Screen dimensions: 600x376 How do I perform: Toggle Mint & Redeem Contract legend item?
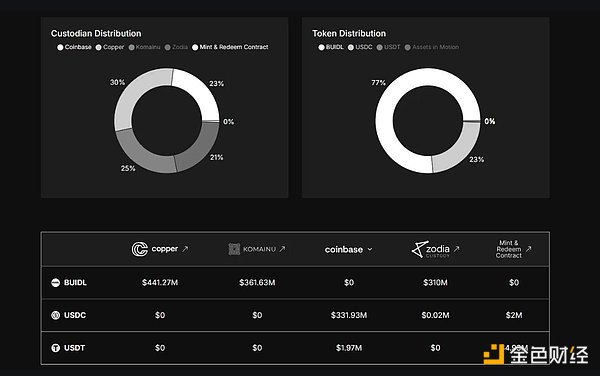coord(230,47)
